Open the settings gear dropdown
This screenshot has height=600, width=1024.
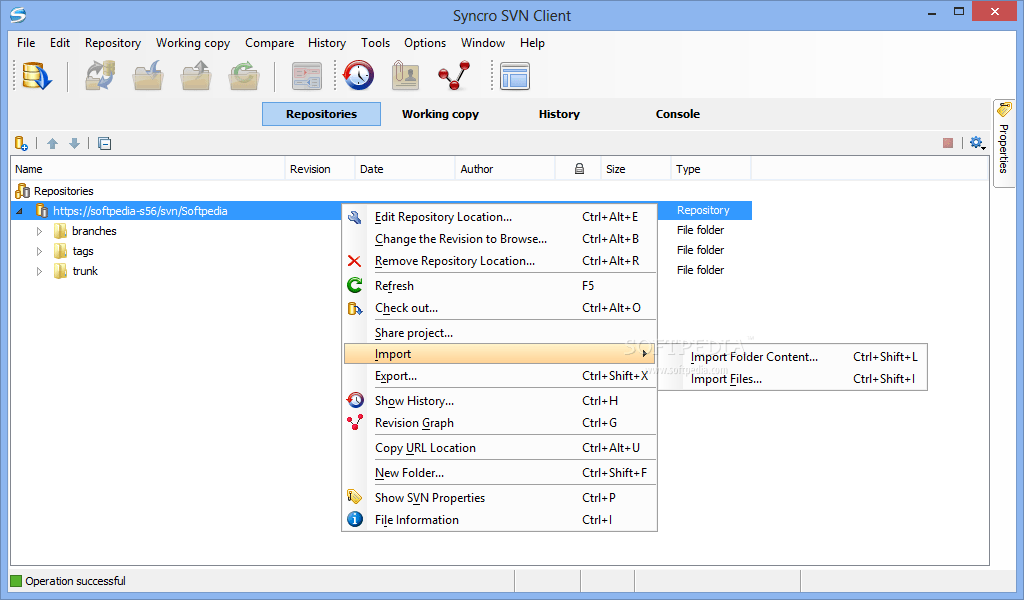pyautogui.click(x=977, y=143)
